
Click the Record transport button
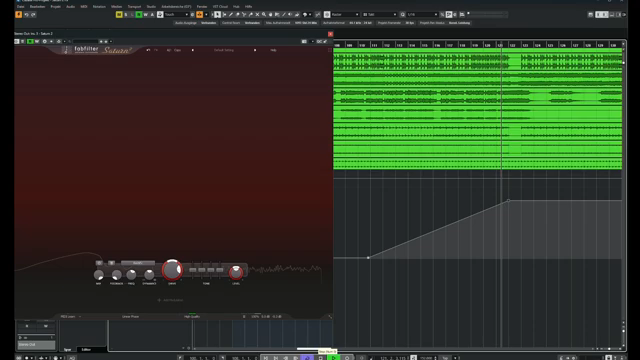[347, 358]
